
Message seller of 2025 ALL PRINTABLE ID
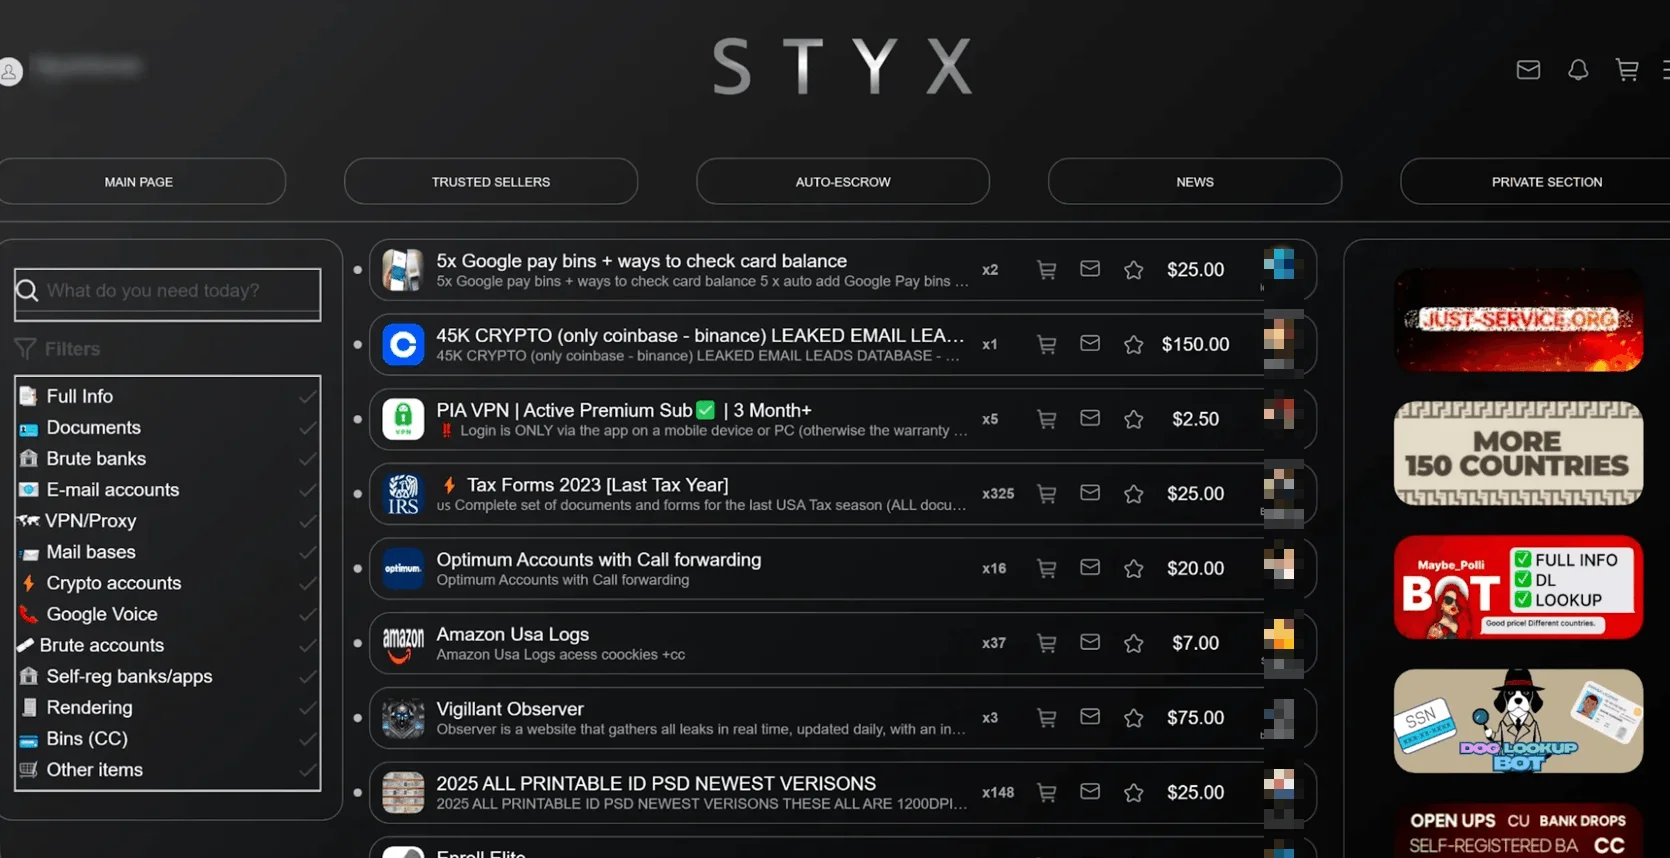[x=1090, y=791]
